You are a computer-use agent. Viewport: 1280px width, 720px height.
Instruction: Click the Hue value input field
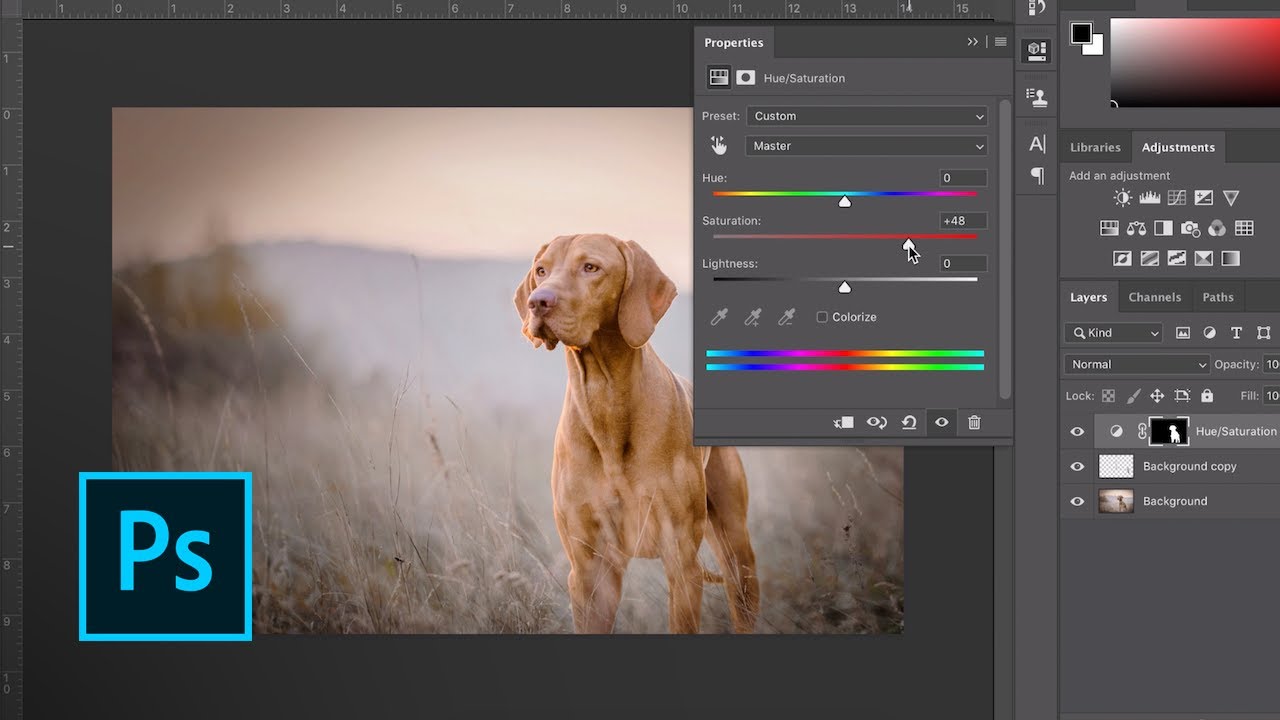pyautogui.click(x=963, y=178)
